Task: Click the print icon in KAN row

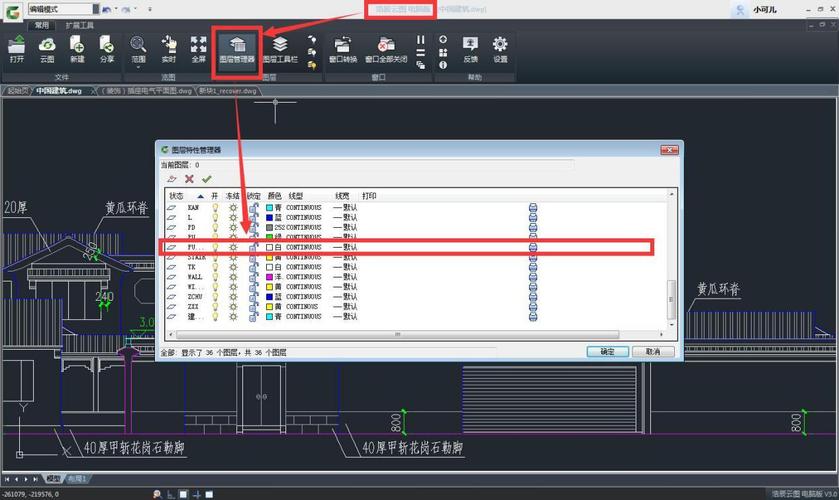Action: pos(533,207)
